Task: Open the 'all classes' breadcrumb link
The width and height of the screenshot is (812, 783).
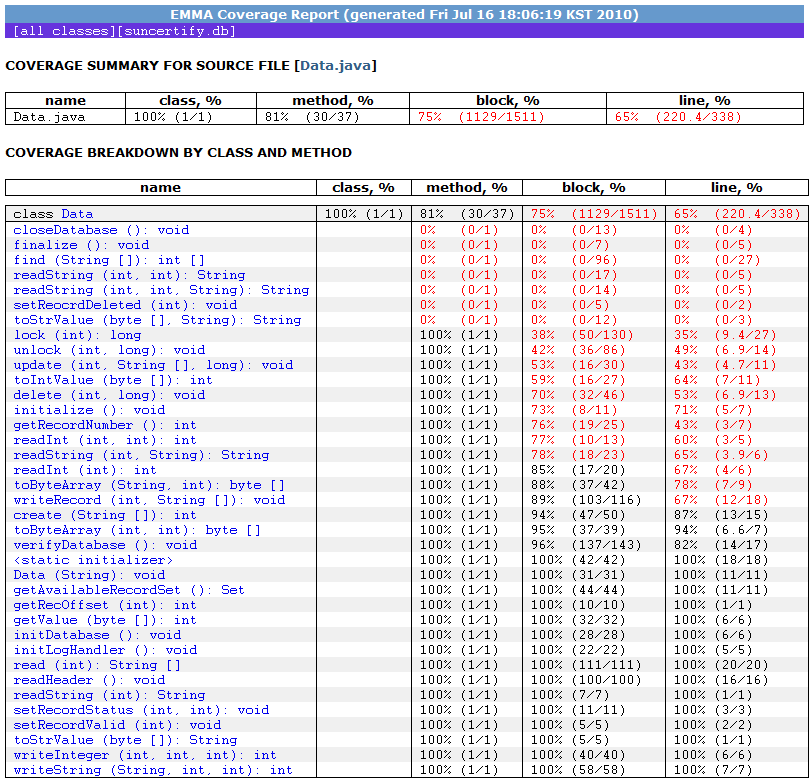Action: point(65,31)
